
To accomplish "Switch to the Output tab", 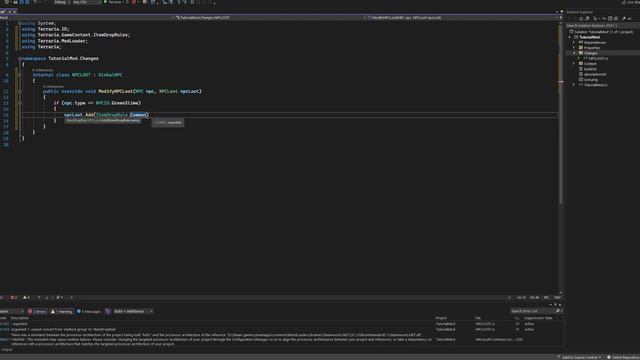I will tap(7, 350).
